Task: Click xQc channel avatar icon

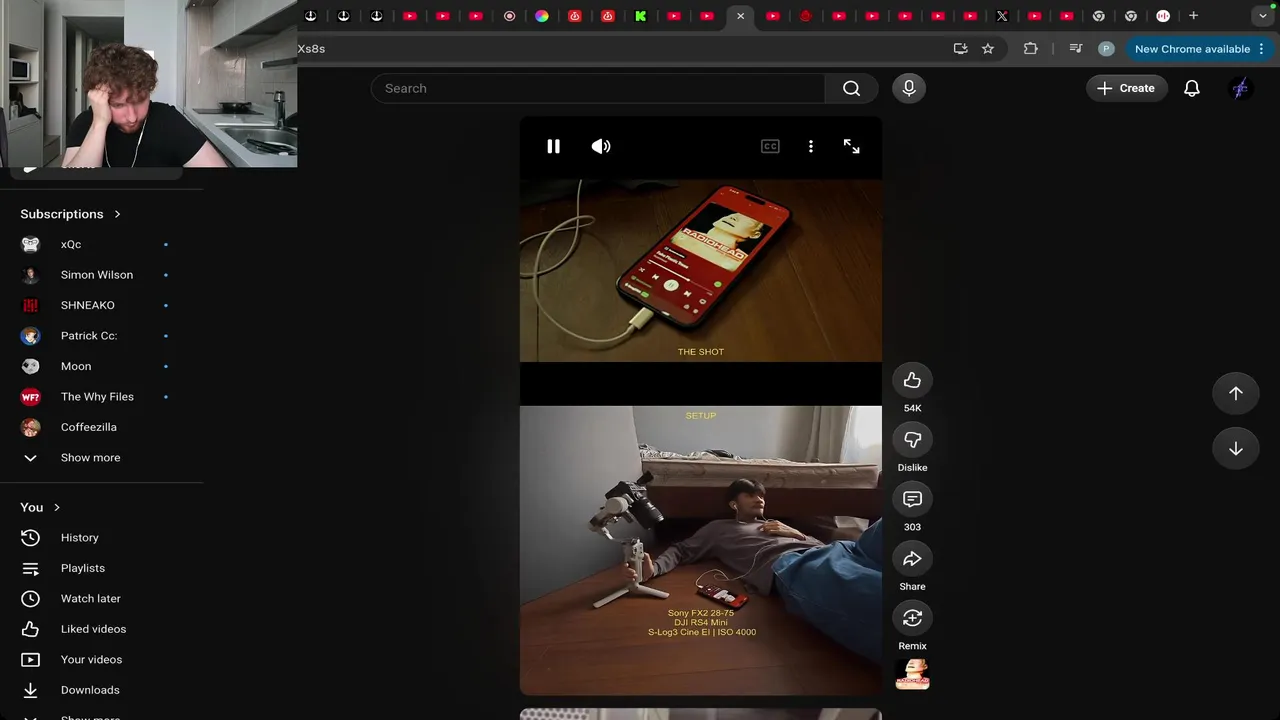Action: click(30, 244)
